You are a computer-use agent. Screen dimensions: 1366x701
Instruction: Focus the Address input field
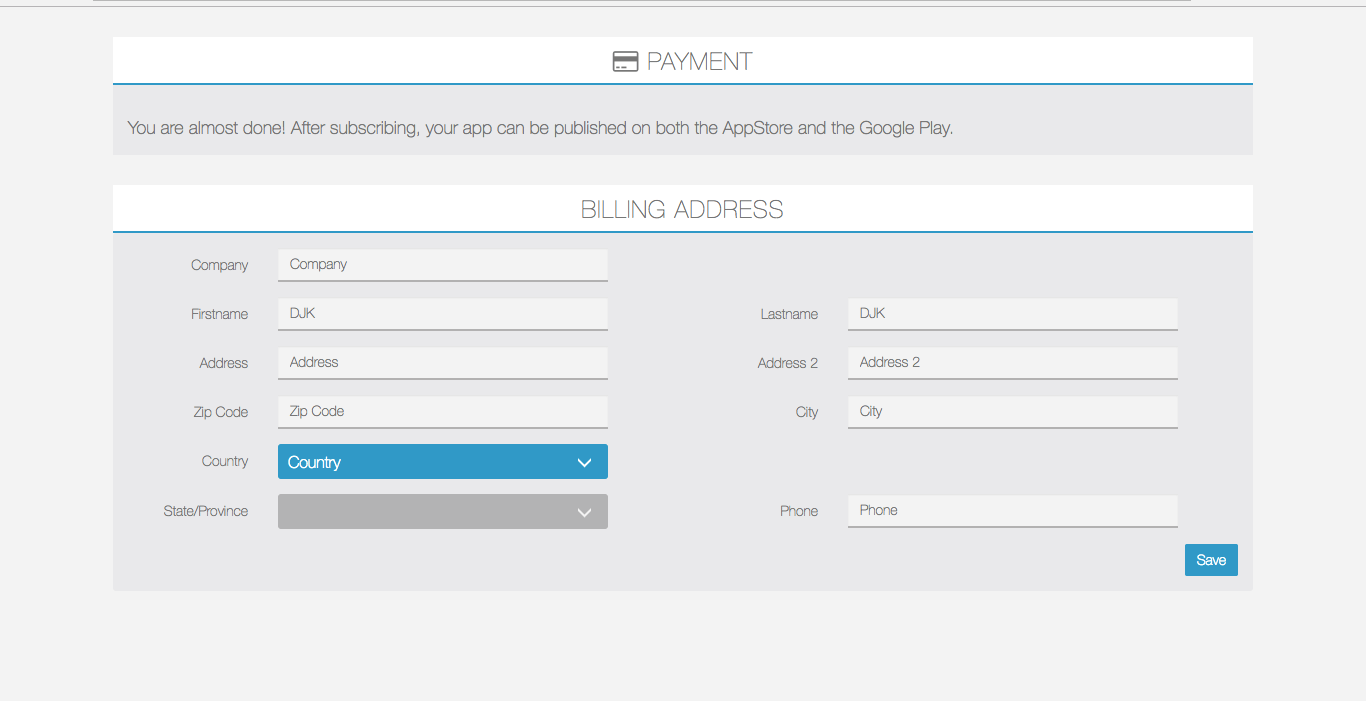pyautogui.click(x=443, y=363)
